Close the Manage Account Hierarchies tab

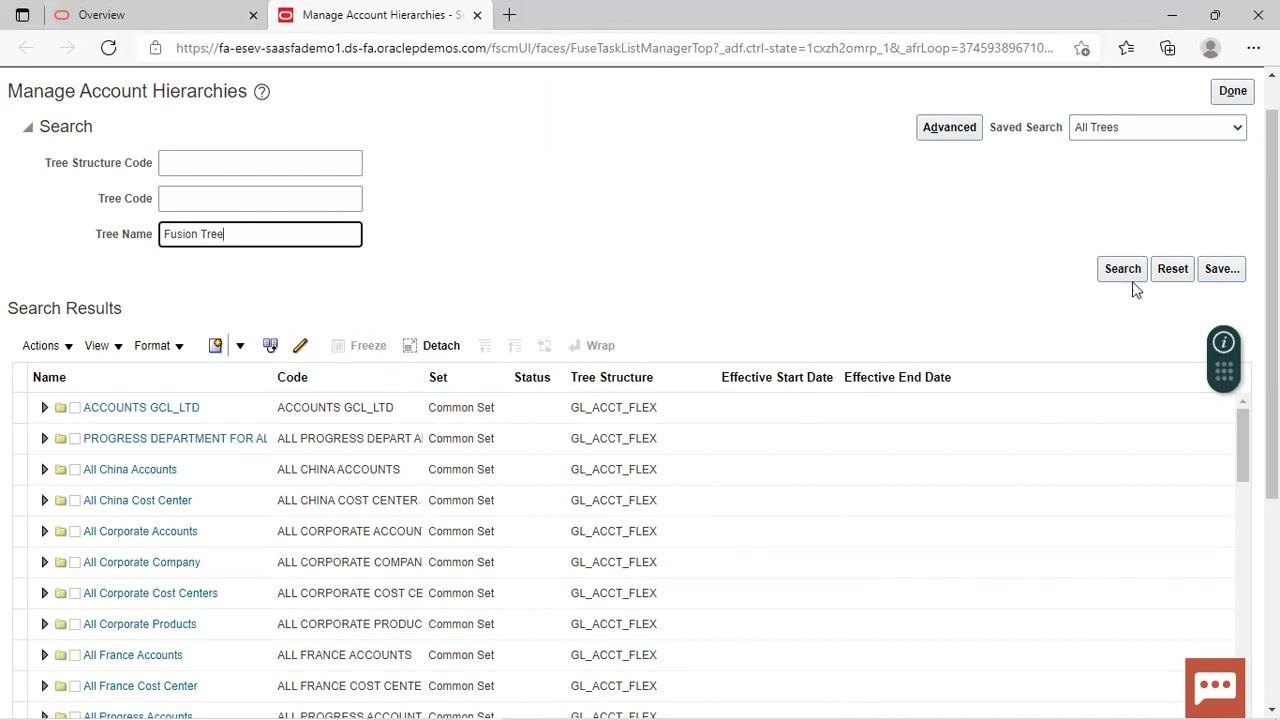pyautogui.click(x=477, y=15)
